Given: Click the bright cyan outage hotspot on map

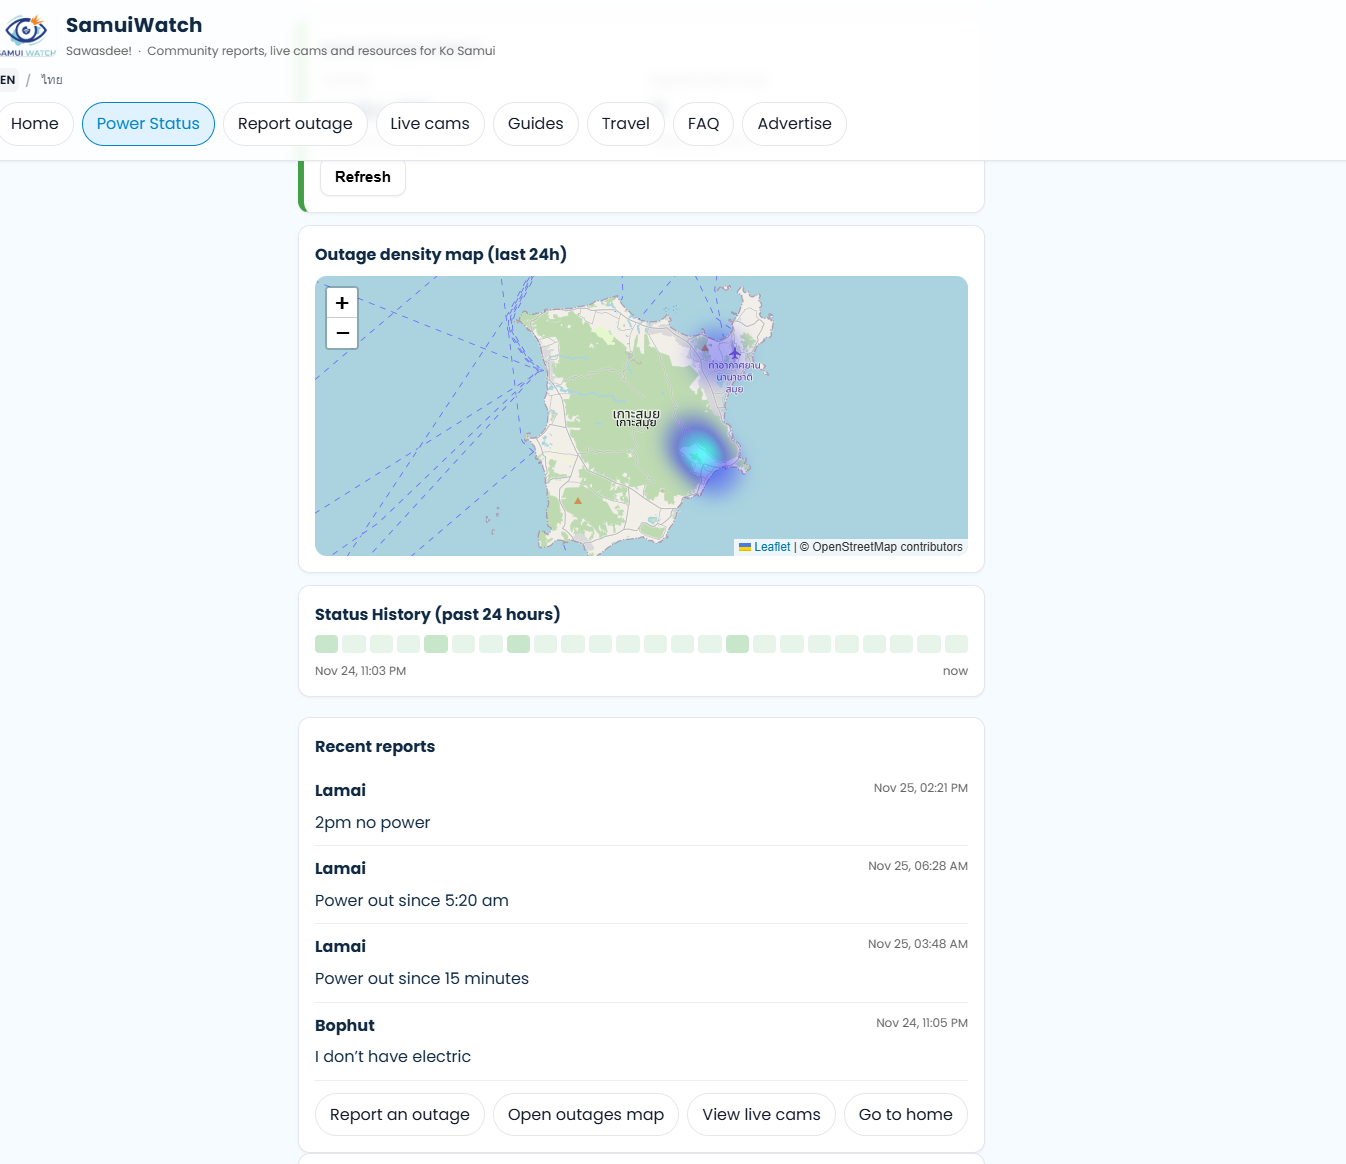Looking at the screenshot, I should point(701,453).
